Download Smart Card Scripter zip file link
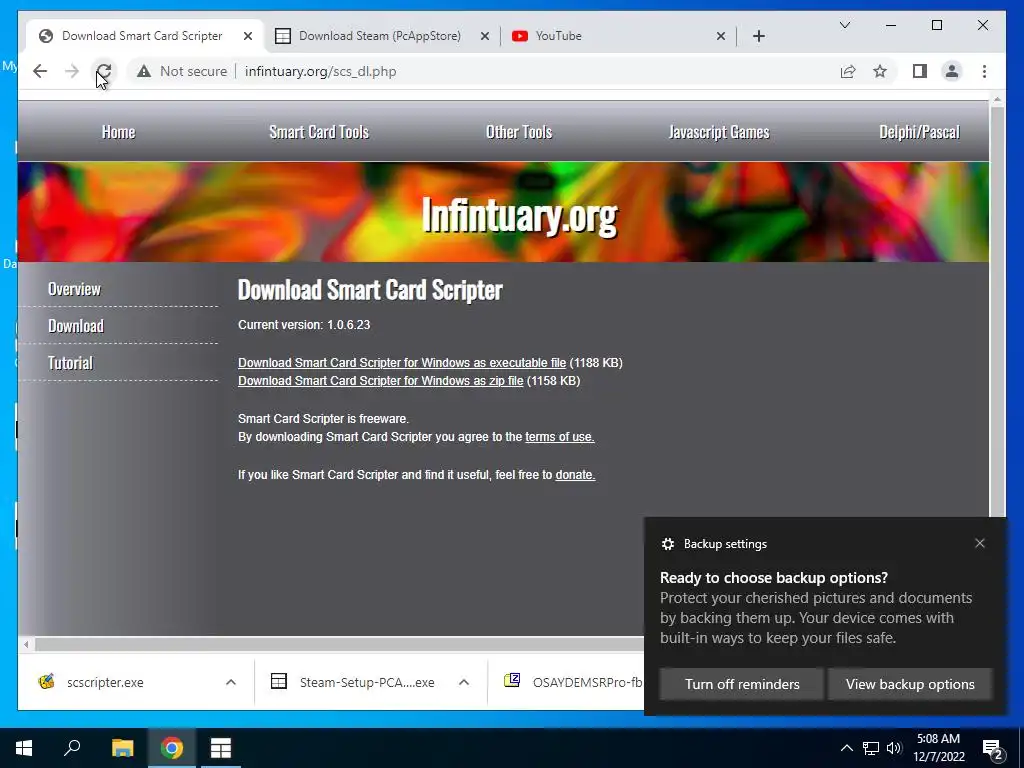1024x768 pixels. tap(380, 381)
